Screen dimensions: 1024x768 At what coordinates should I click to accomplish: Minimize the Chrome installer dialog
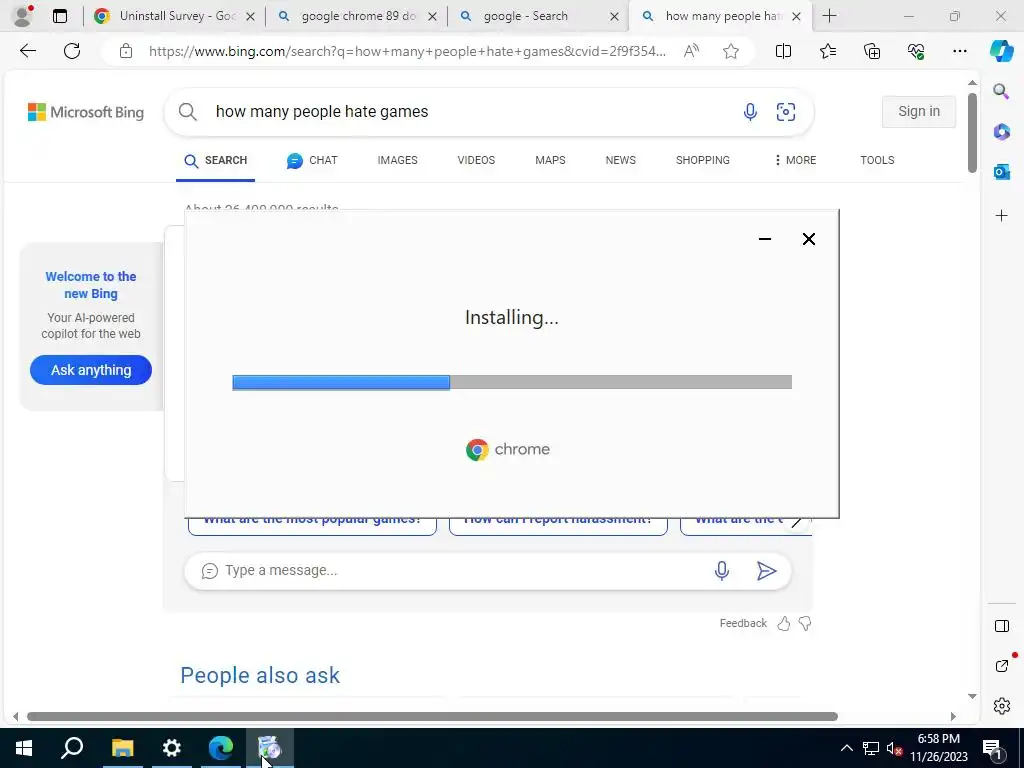click(765, 239)
